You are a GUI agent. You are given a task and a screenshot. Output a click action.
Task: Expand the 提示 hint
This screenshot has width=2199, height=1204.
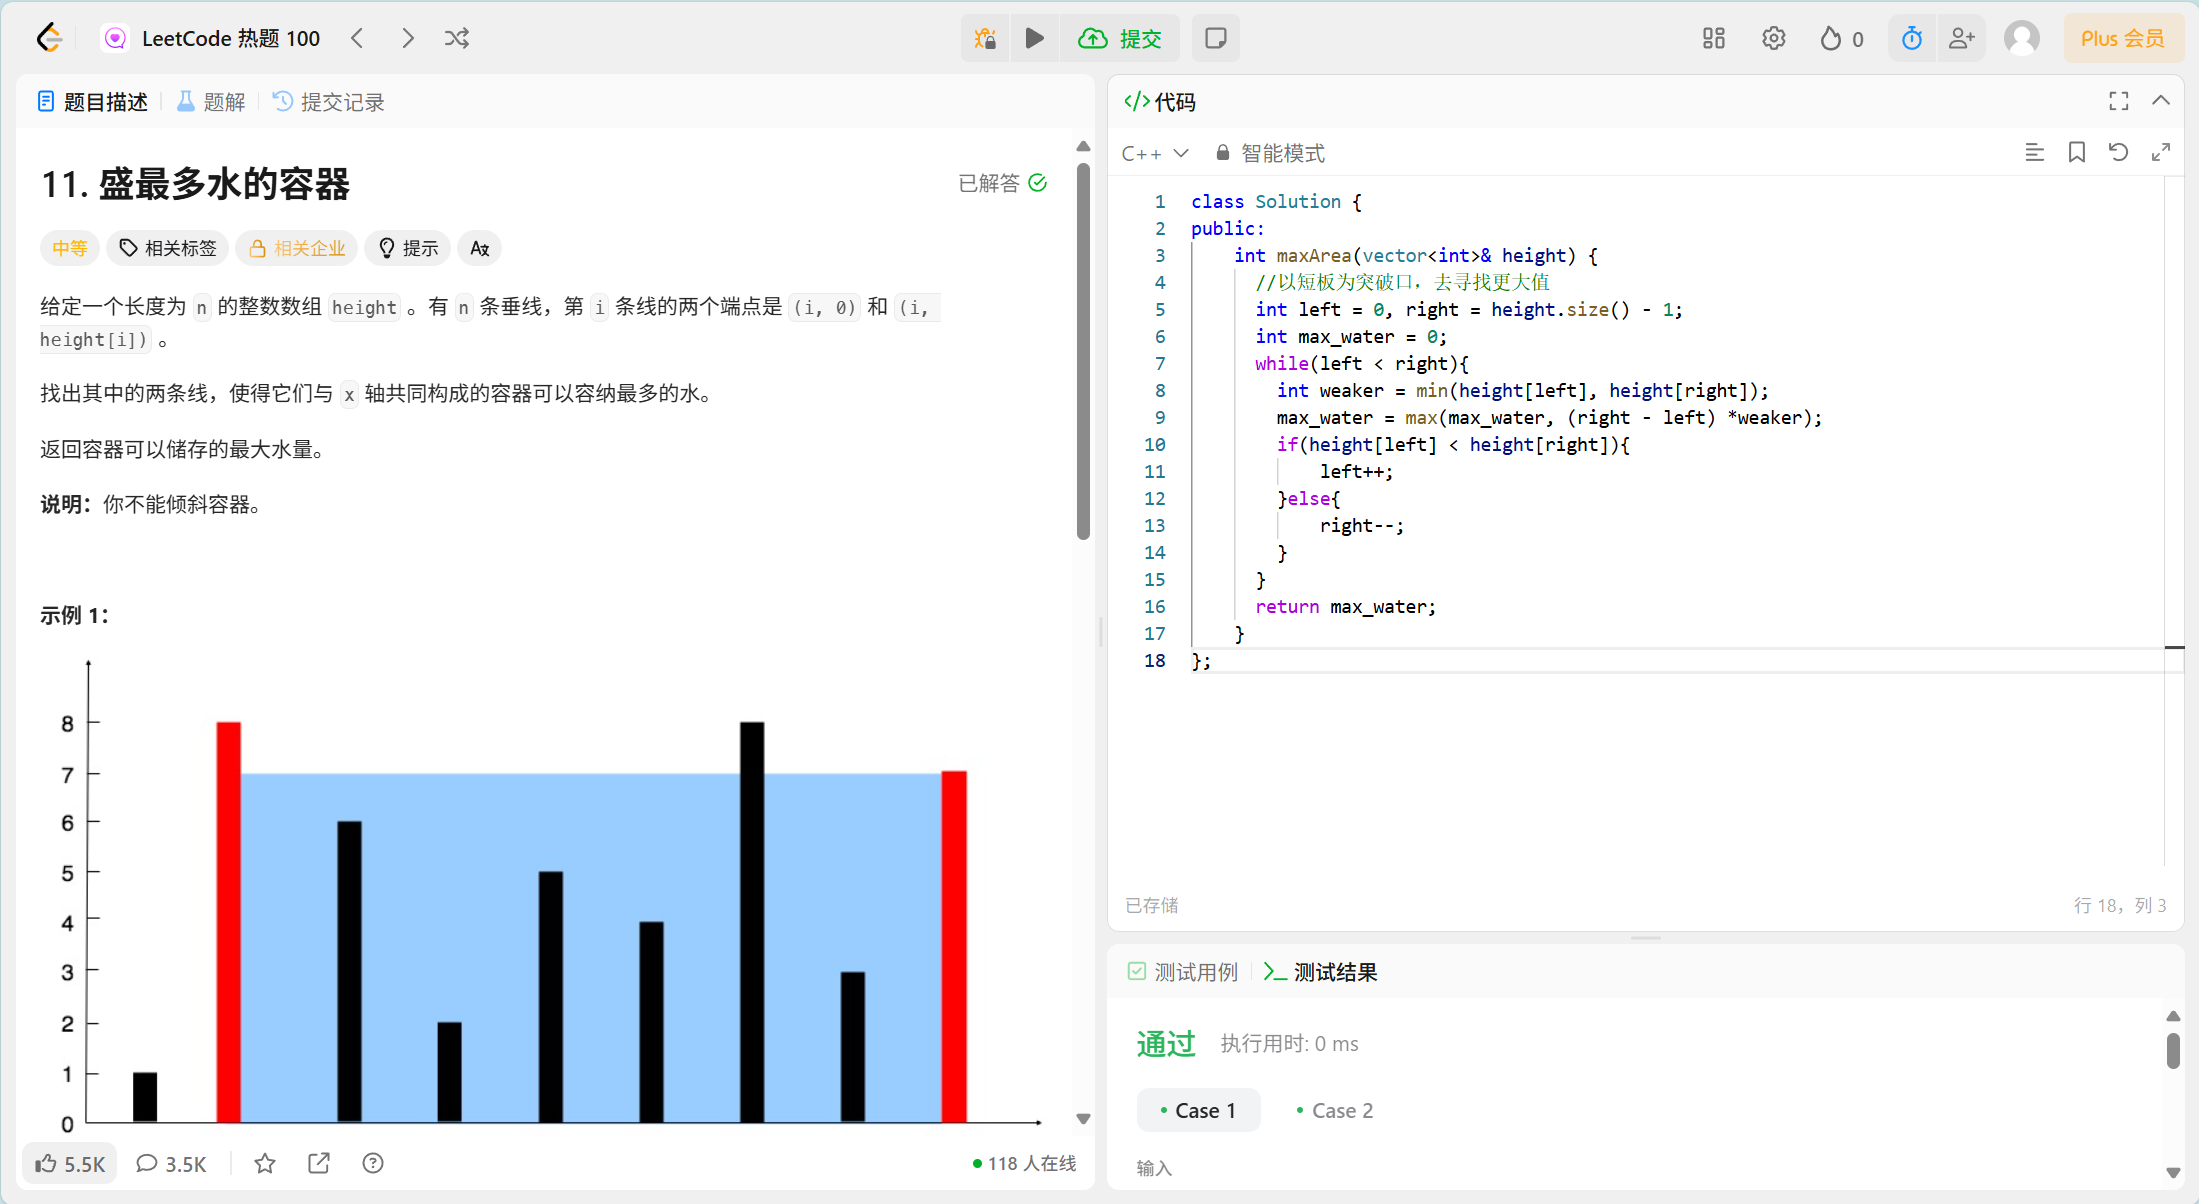click(408, 248)
